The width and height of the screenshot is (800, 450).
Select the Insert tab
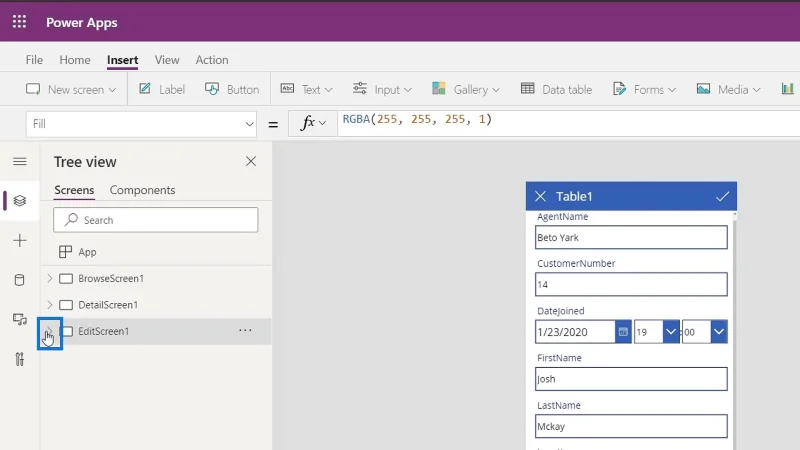(122, 60)
